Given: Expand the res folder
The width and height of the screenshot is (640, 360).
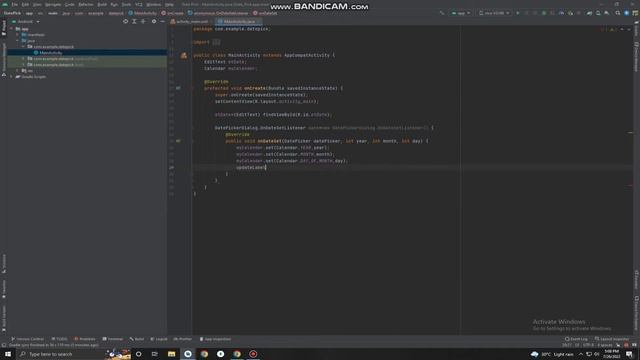Looking at the screenshot, I should [x=18, y=71].
